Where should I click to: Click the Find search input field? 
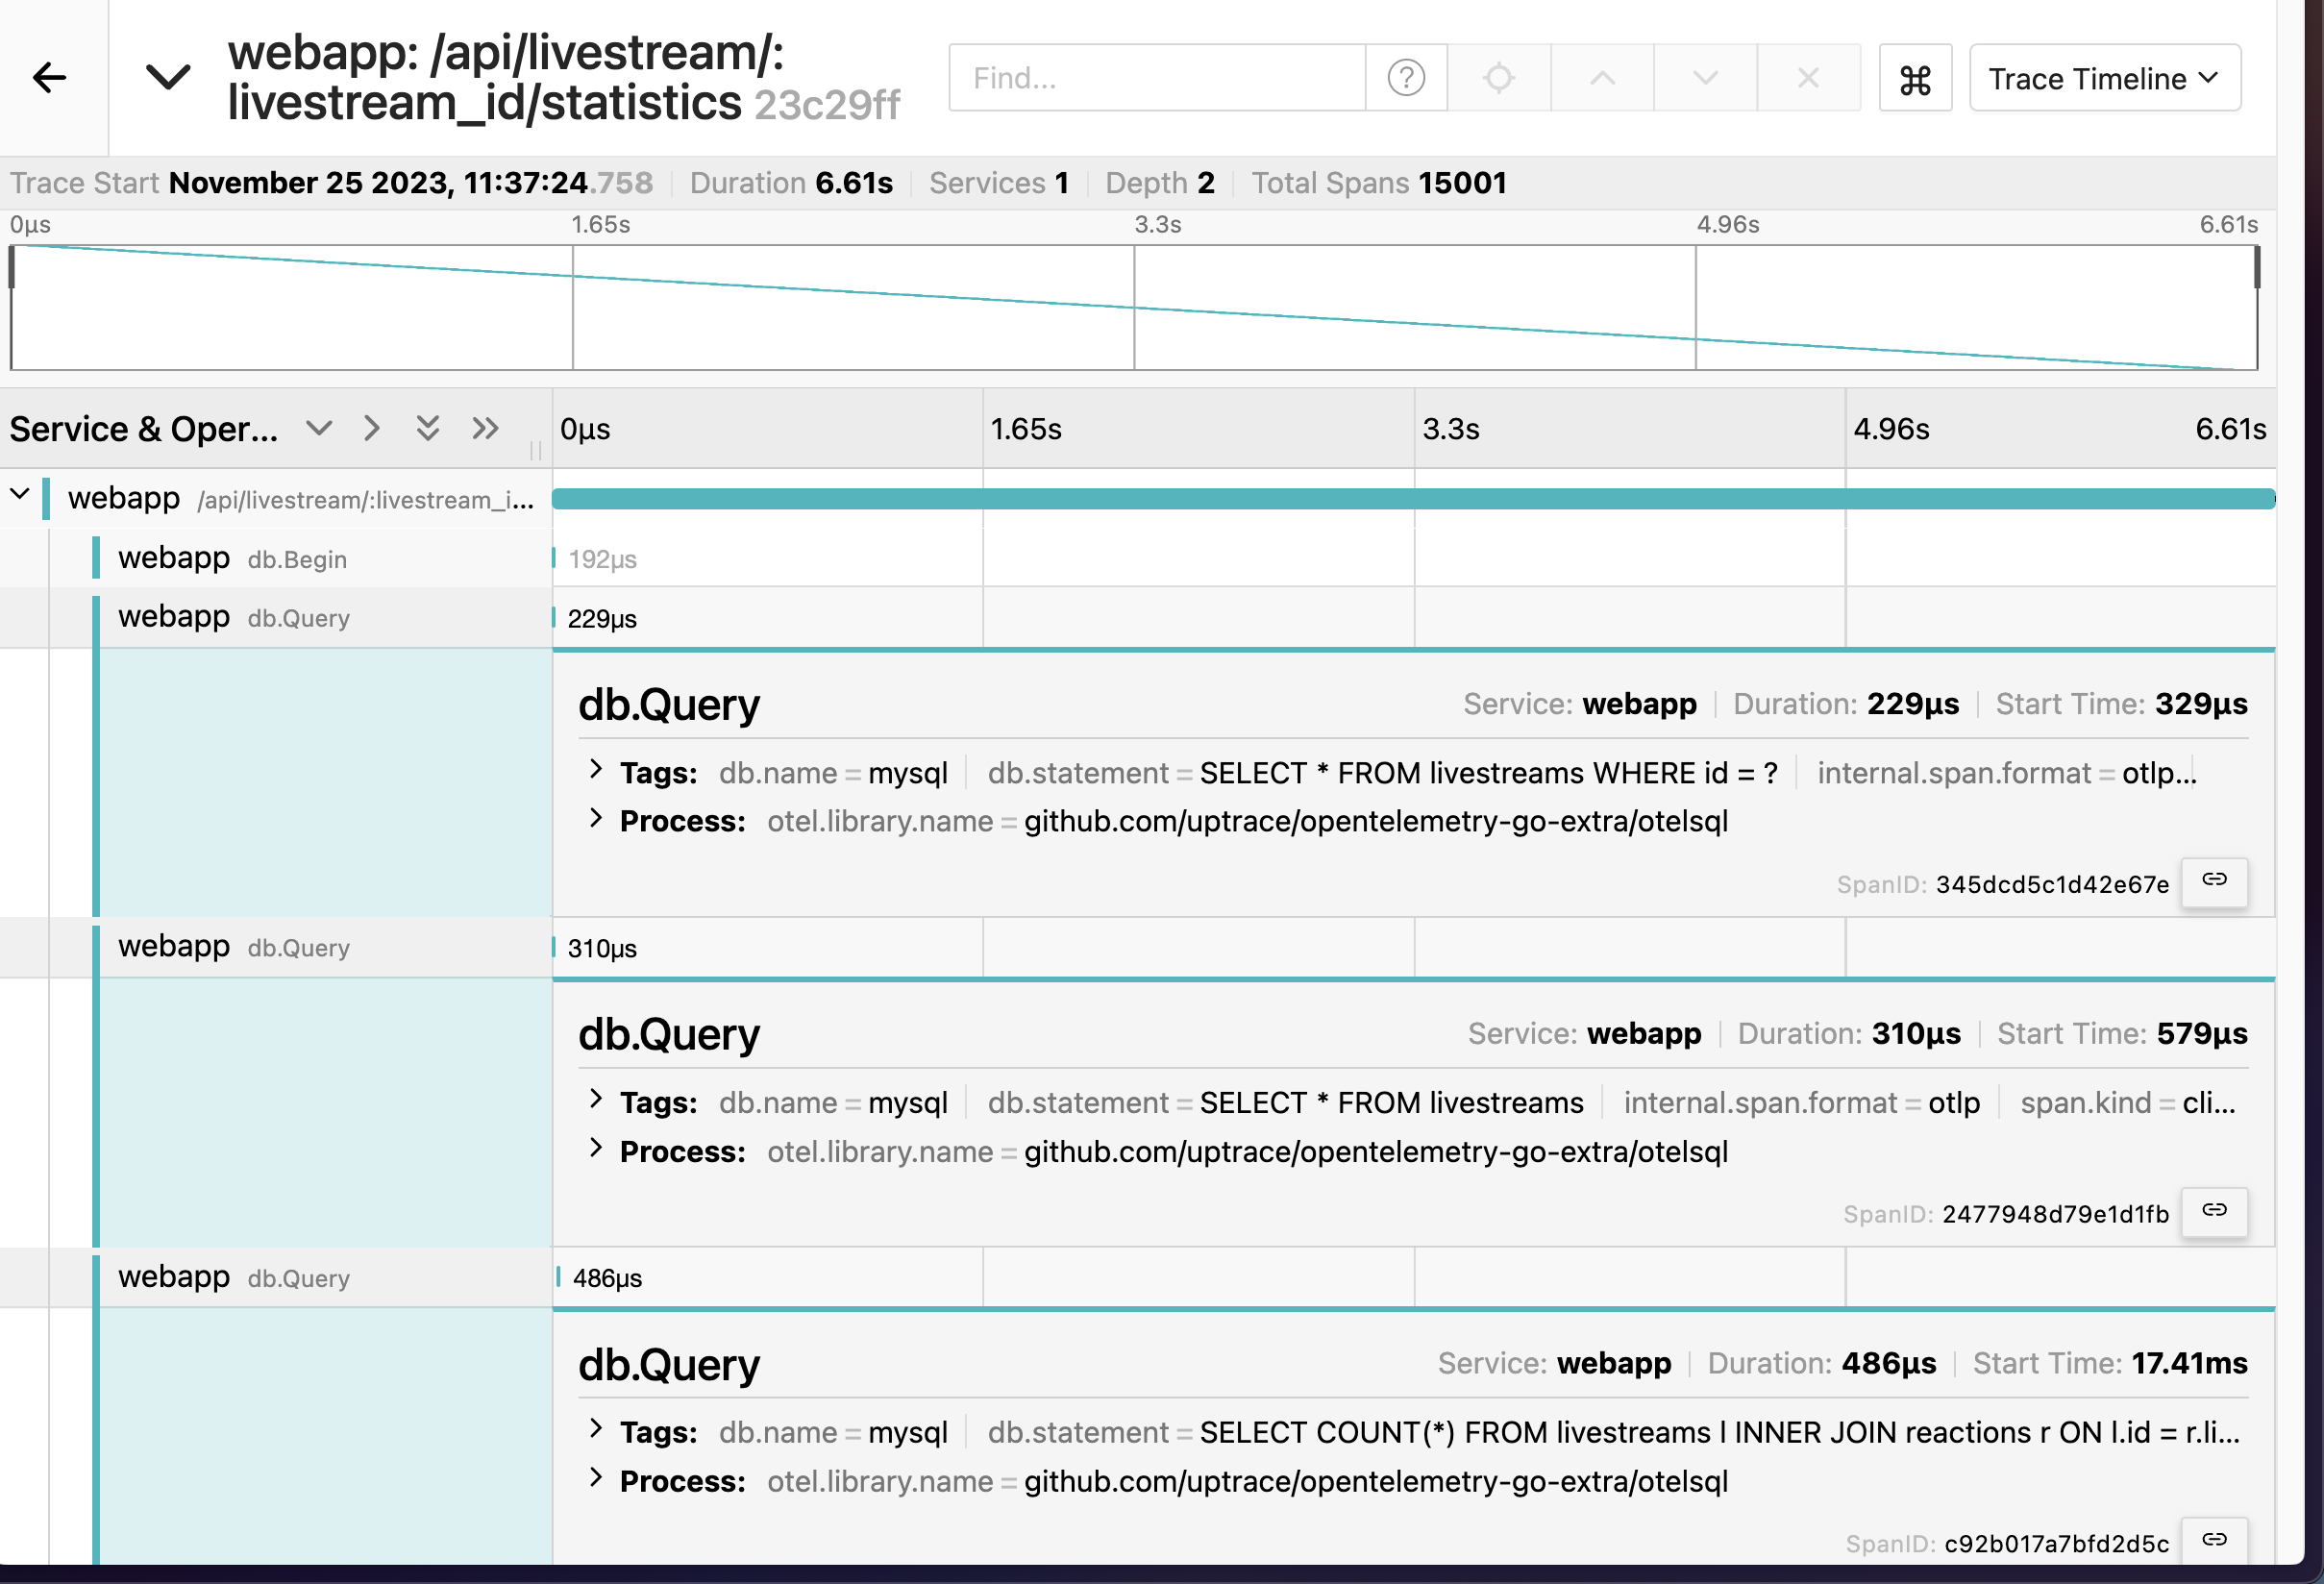click(1156, 77)
